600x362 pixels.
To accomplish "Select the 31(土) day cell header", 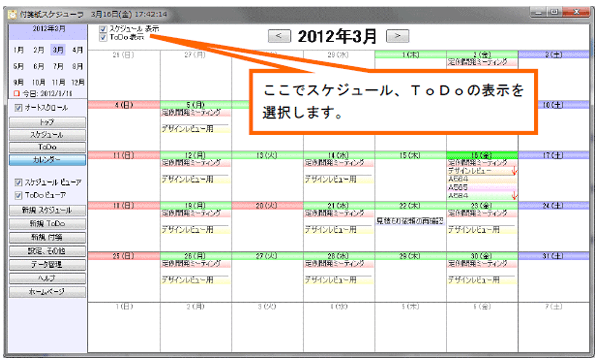I will click(x=553, y=256).
